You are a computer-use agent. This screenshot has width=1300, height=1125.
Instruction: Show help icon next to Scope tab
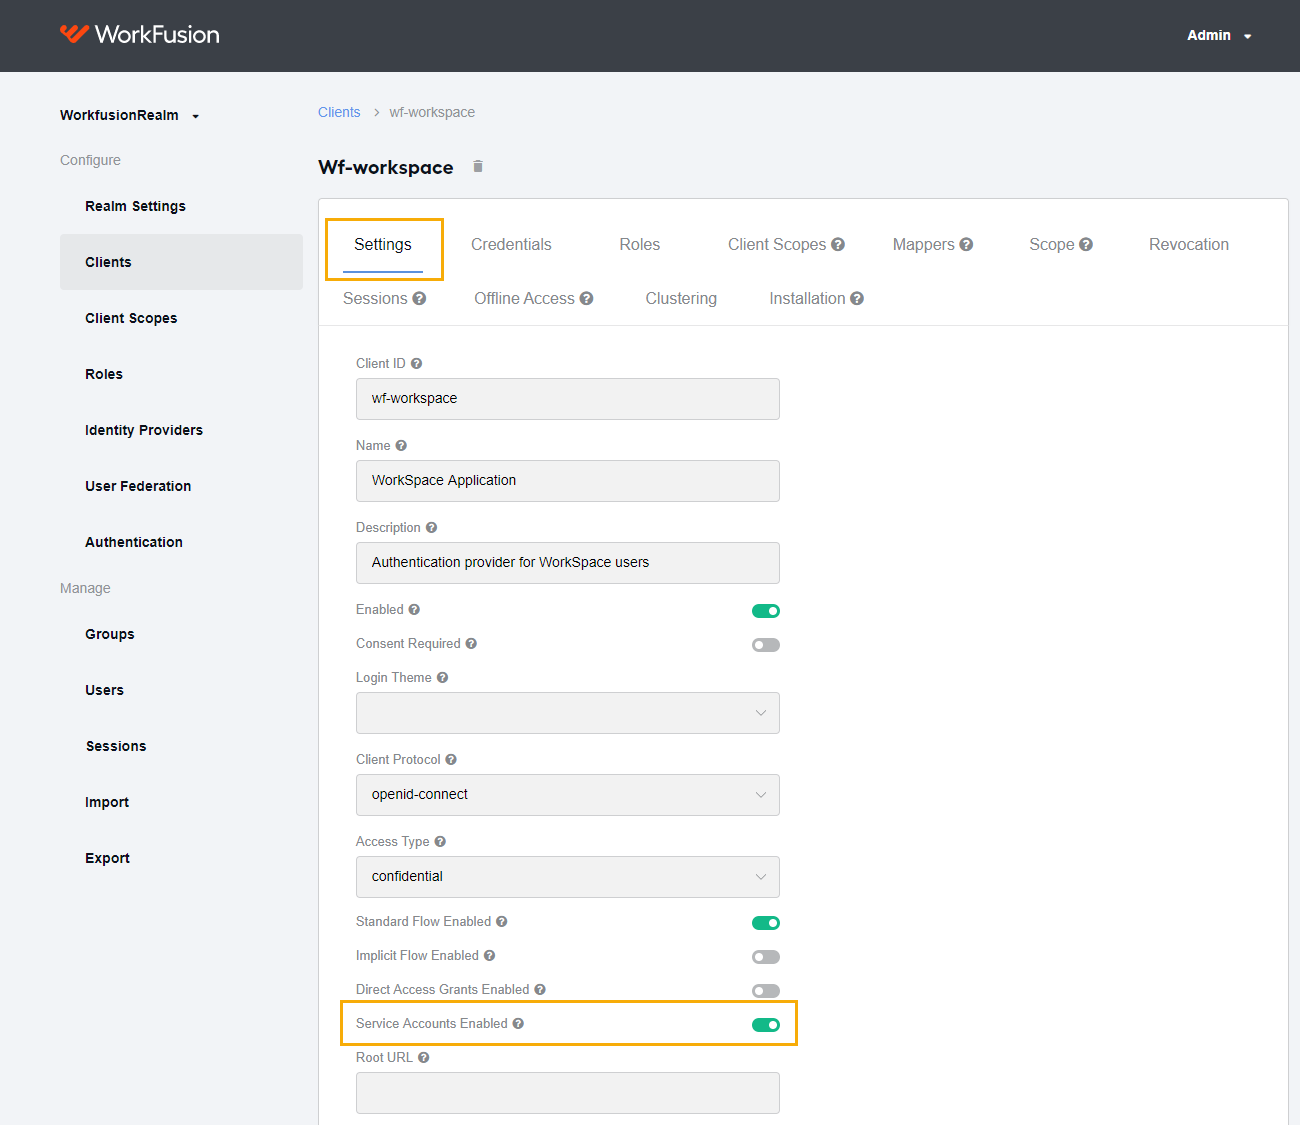tap(1086, 244)
